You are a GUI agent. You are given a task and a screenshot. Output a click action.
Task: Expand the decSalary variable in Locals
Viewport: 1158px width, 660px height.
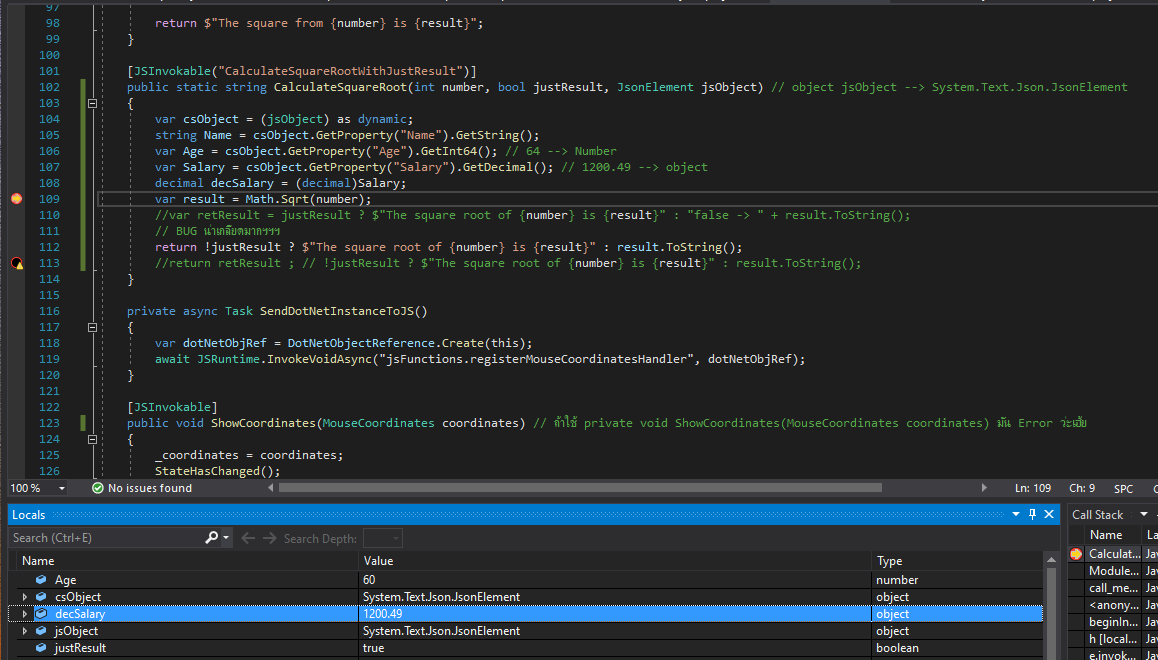pos(24,613)
